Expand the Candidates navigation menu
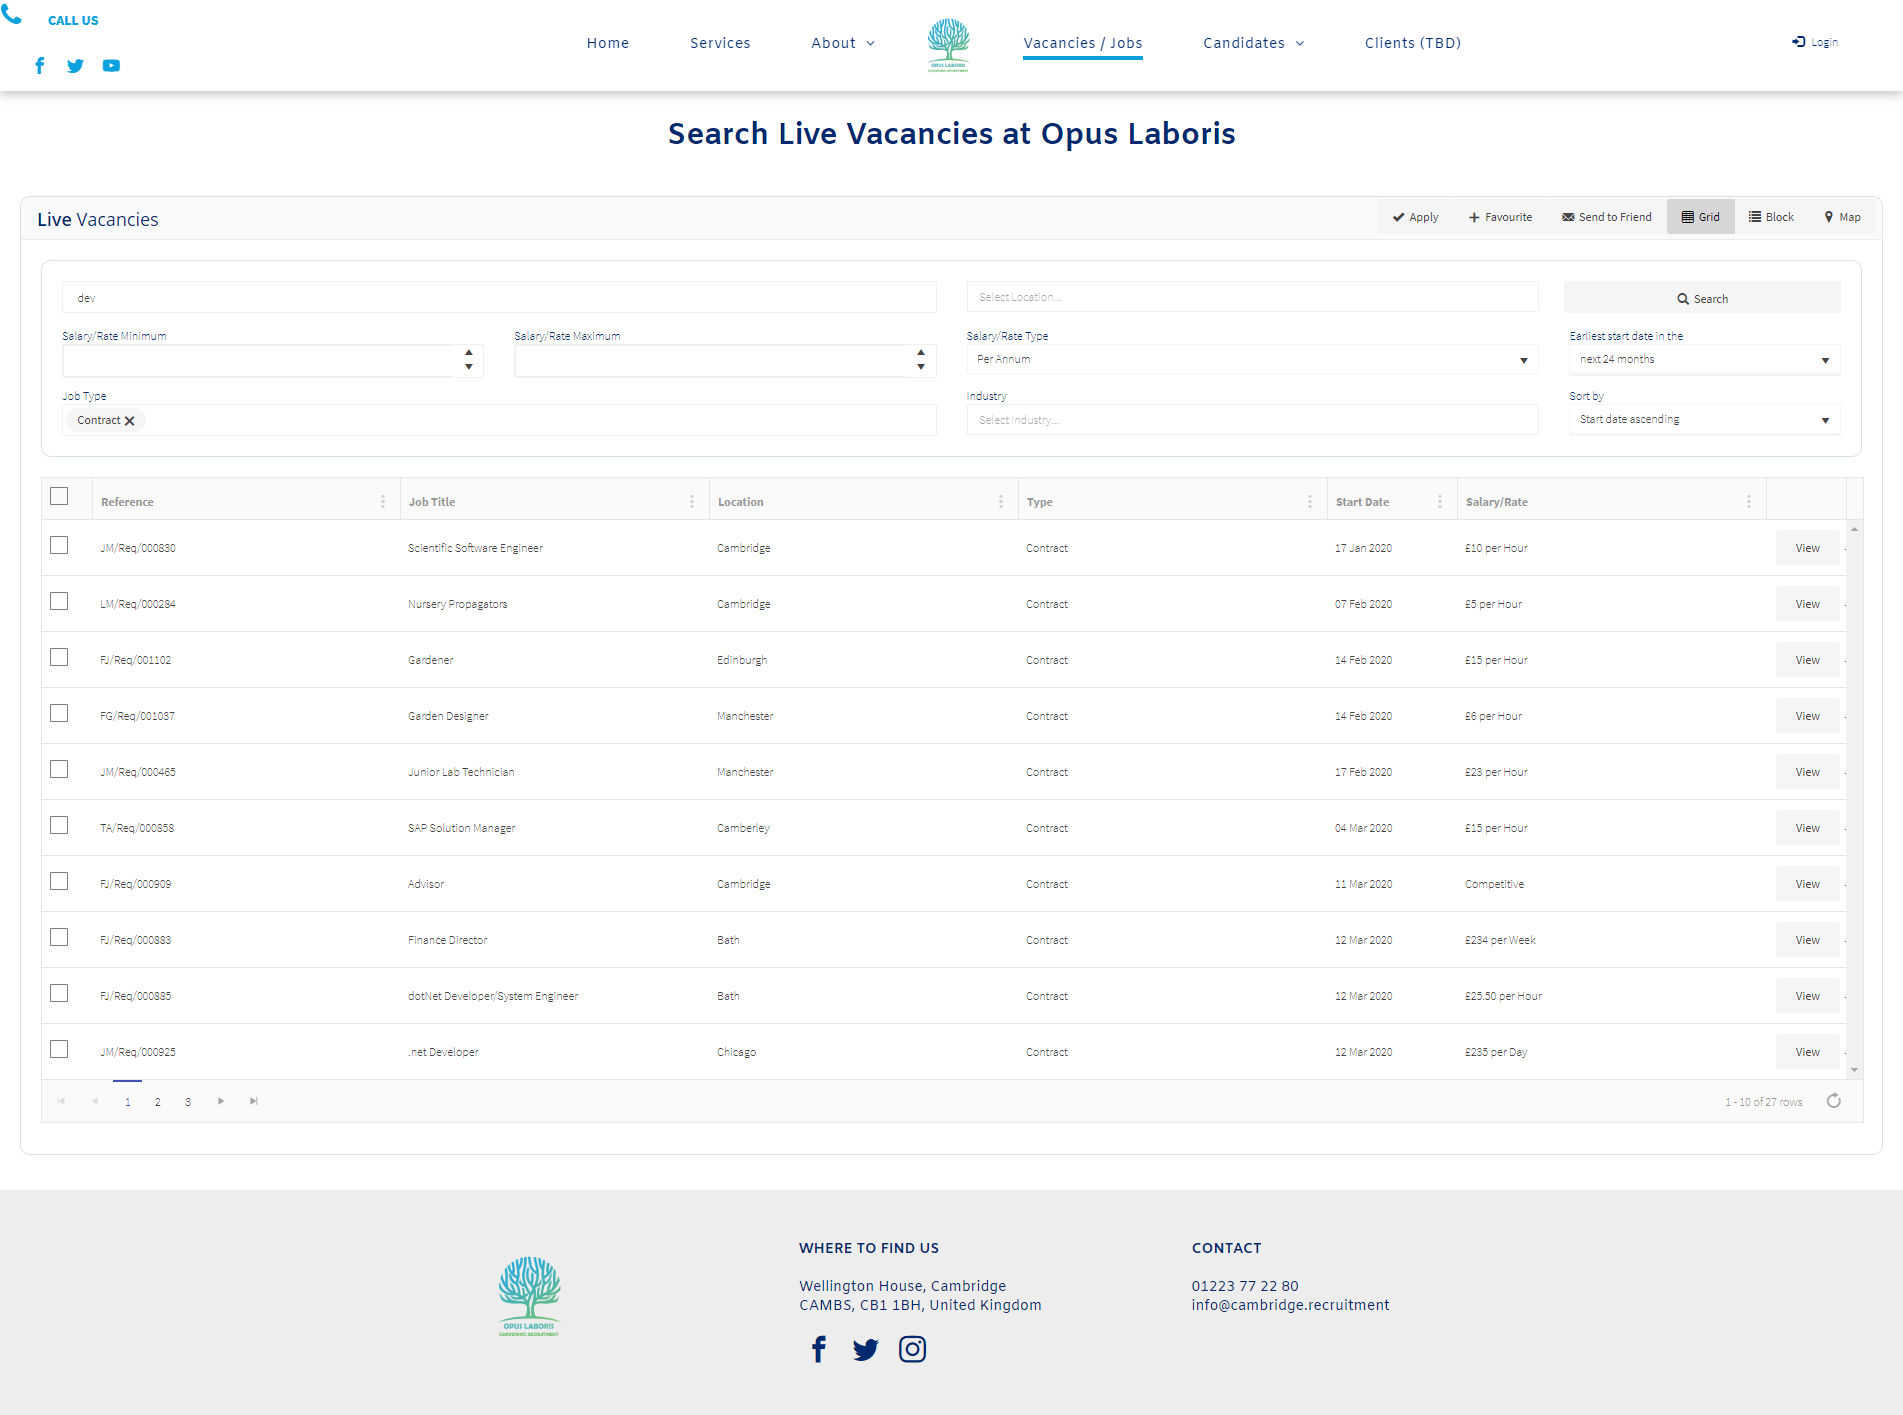1903x1415 pixels. pyautogui.click(x=1253, y=43)
